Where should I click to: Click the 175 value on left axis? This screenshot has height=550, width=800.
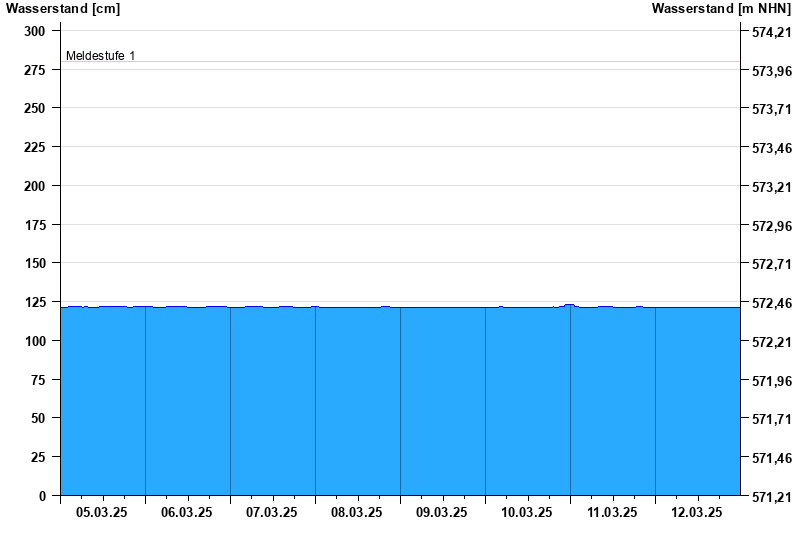(x=35, y=225)
